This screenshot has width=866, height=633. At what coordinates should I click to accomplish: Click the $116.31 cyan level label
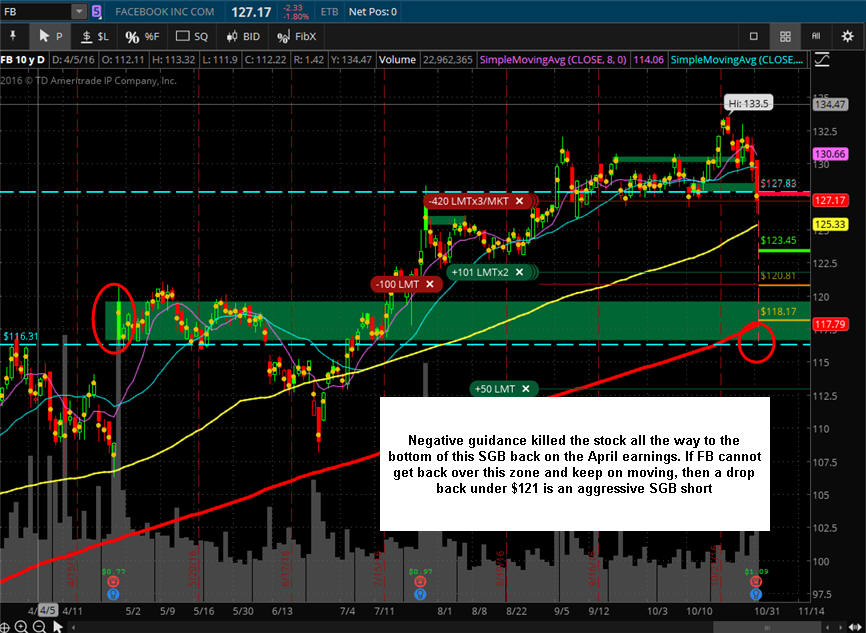[20, 336]
